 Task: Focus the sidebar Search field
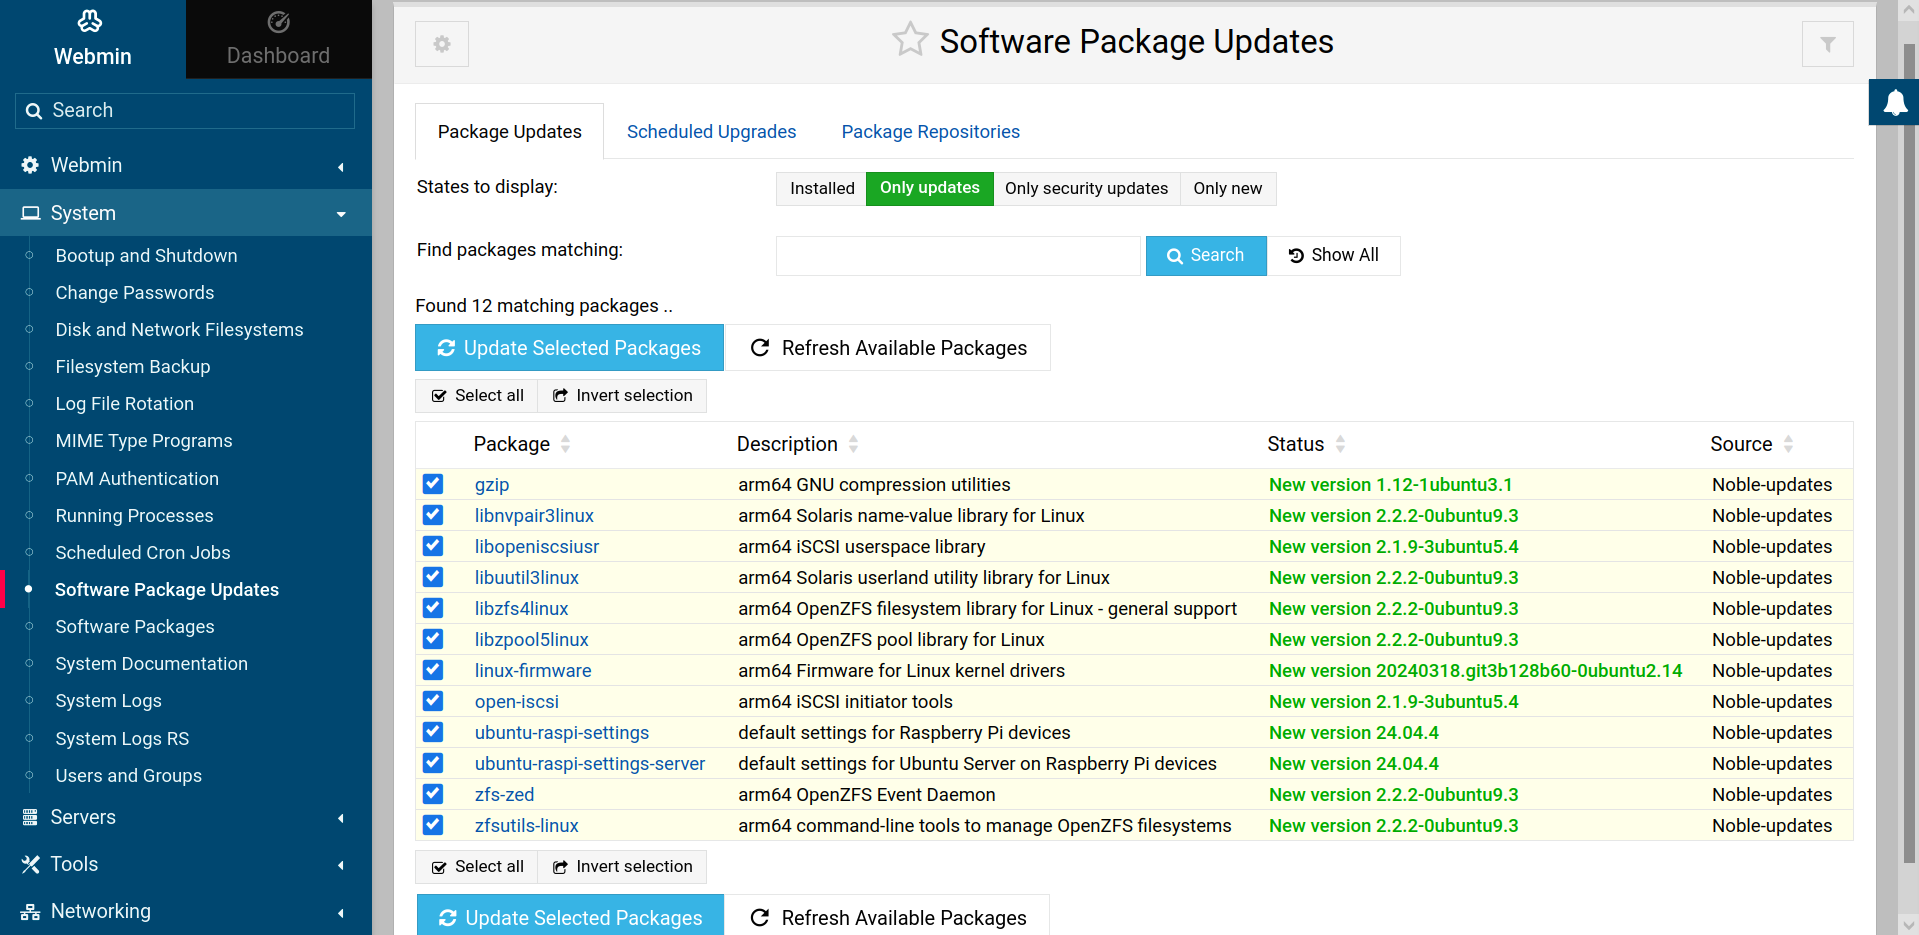(185, 111)
